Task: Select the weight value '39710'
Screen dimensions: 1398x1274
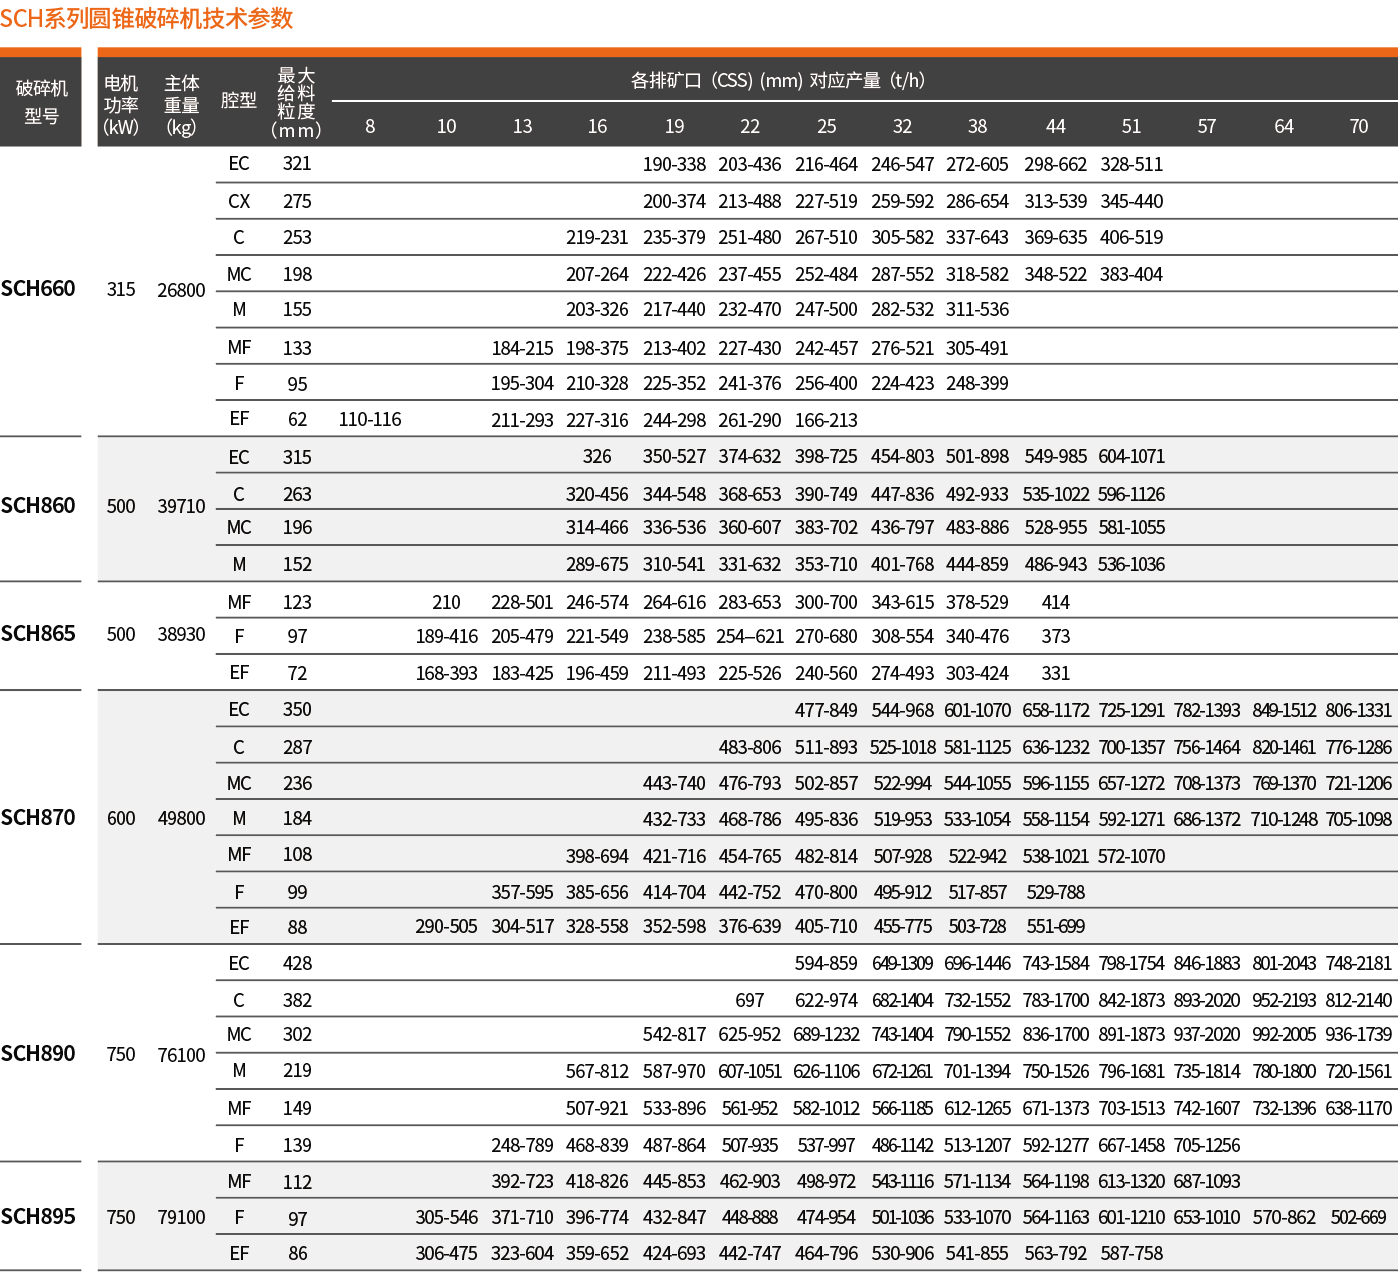Action: click(181, 507)
